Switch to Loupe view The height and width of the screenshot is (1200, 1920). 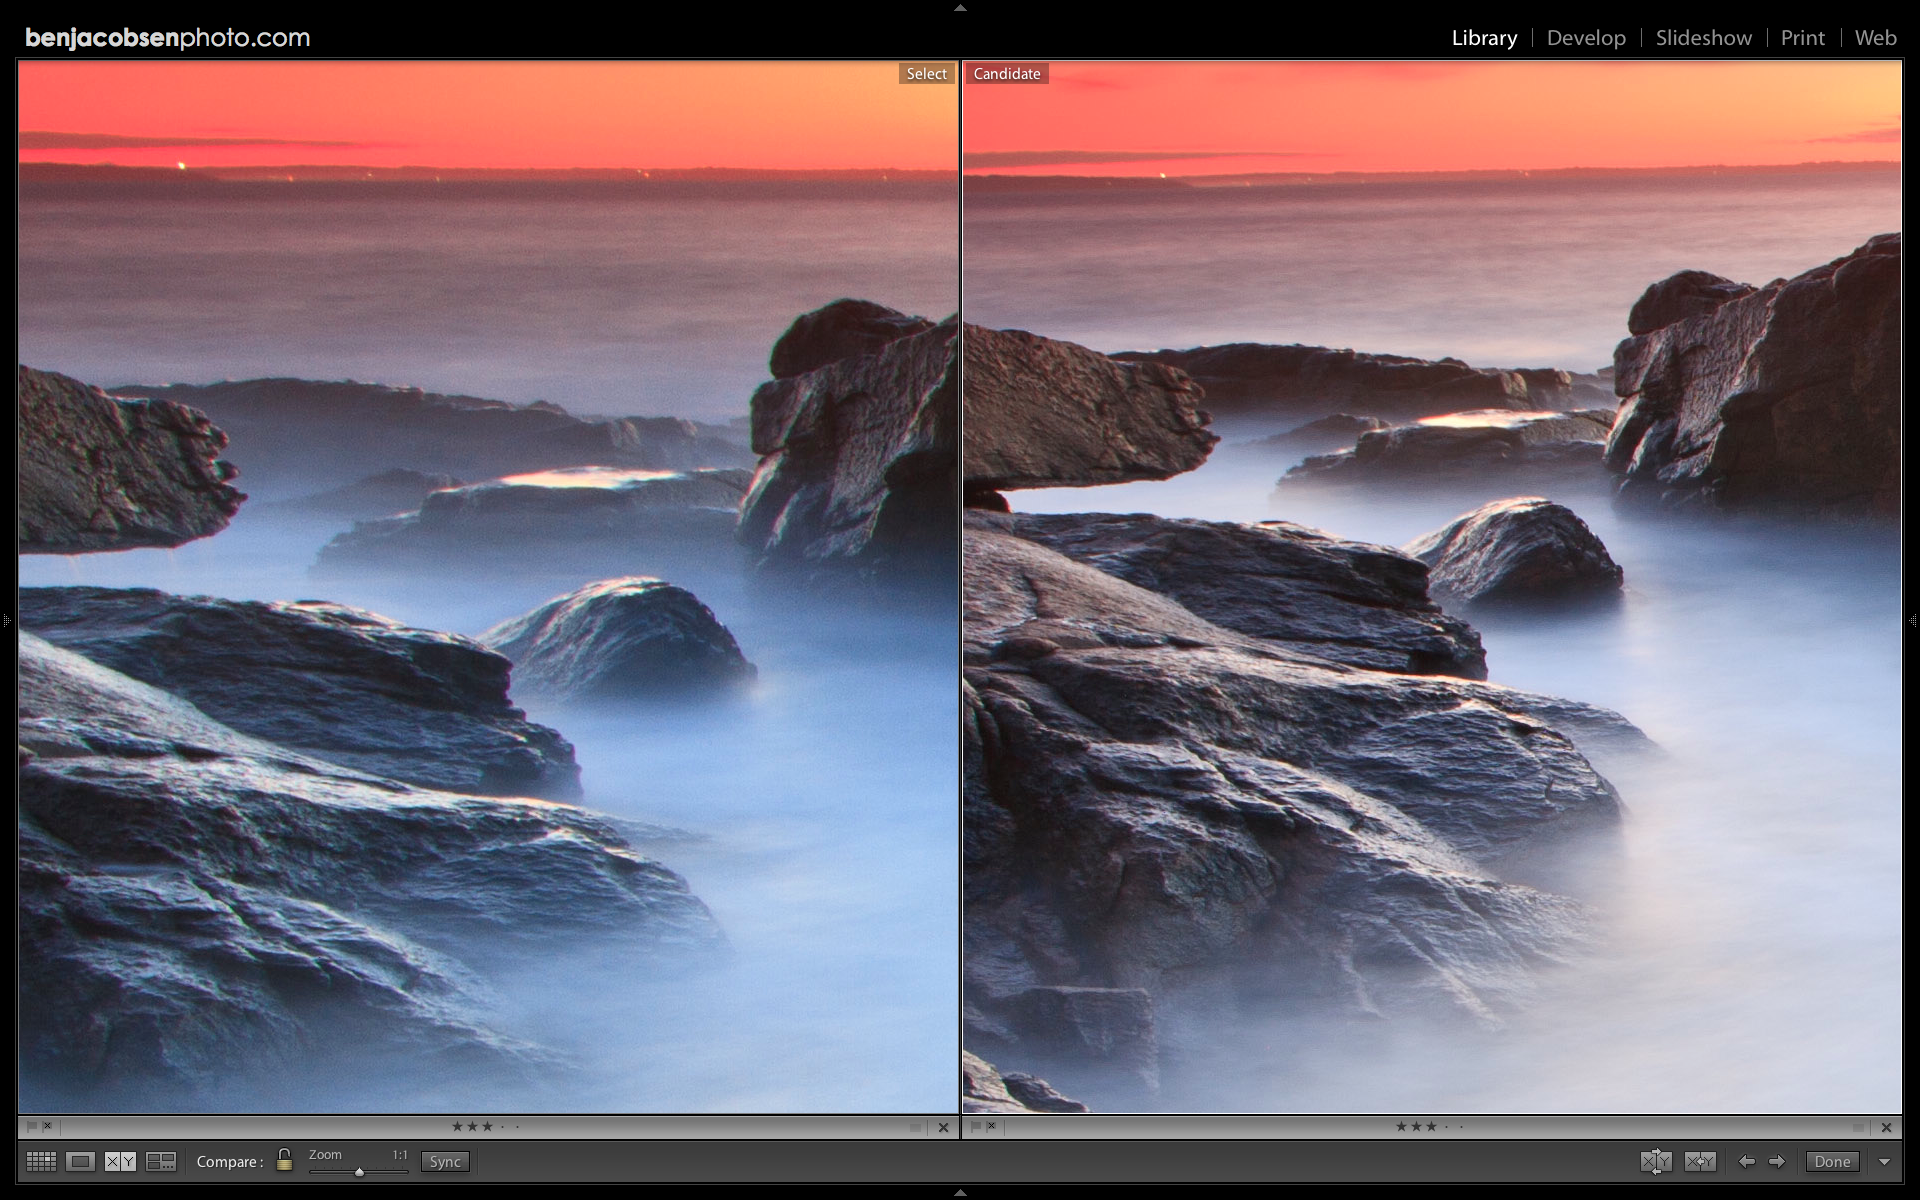[81, 1161]
